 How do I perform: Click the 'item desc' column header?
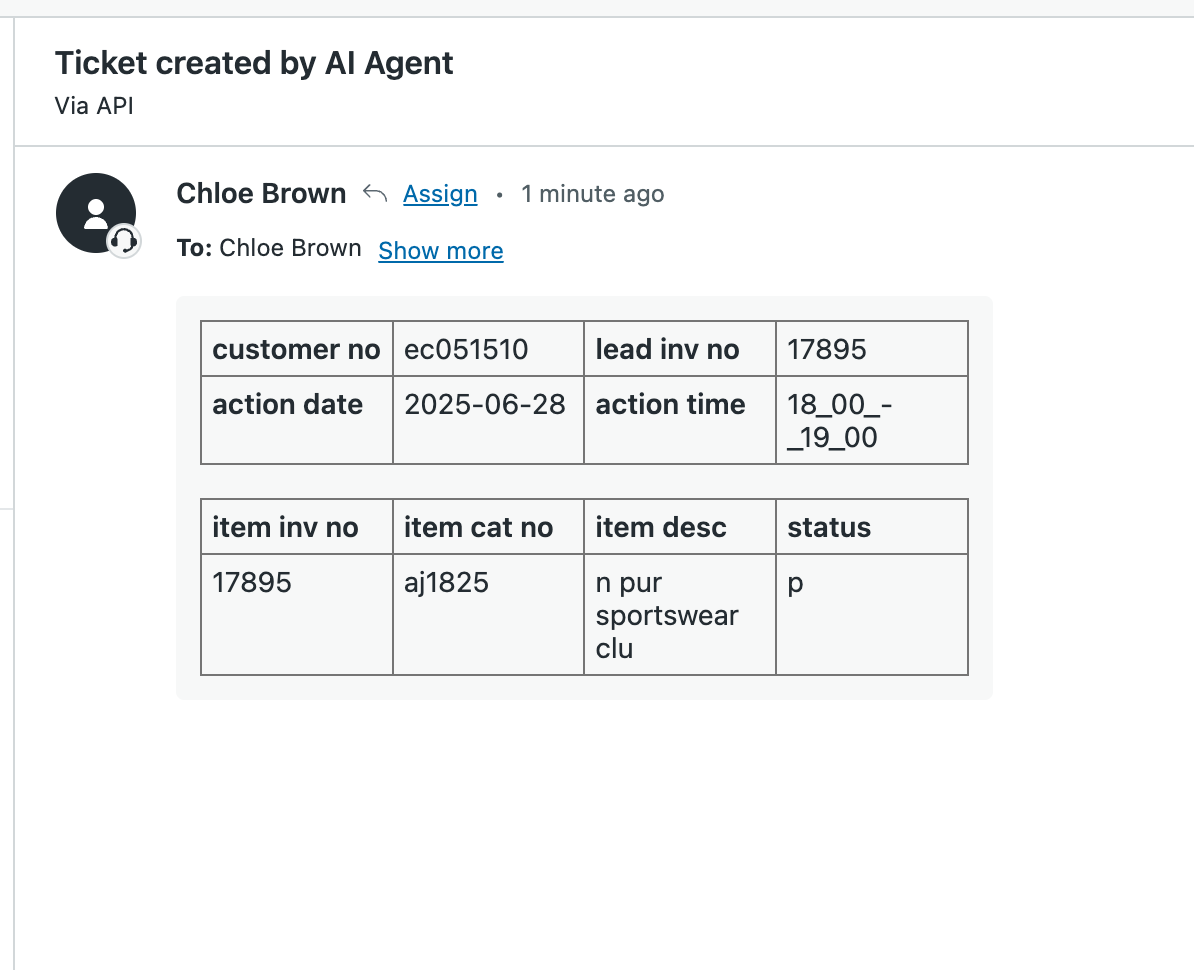[x=661, y=527]
